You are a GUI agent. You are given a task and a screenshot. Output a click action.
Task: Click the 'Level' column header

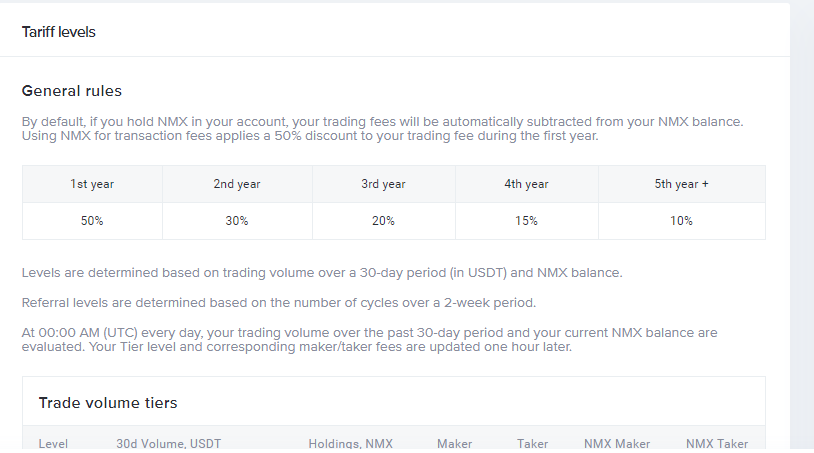(x=53, y=444)
